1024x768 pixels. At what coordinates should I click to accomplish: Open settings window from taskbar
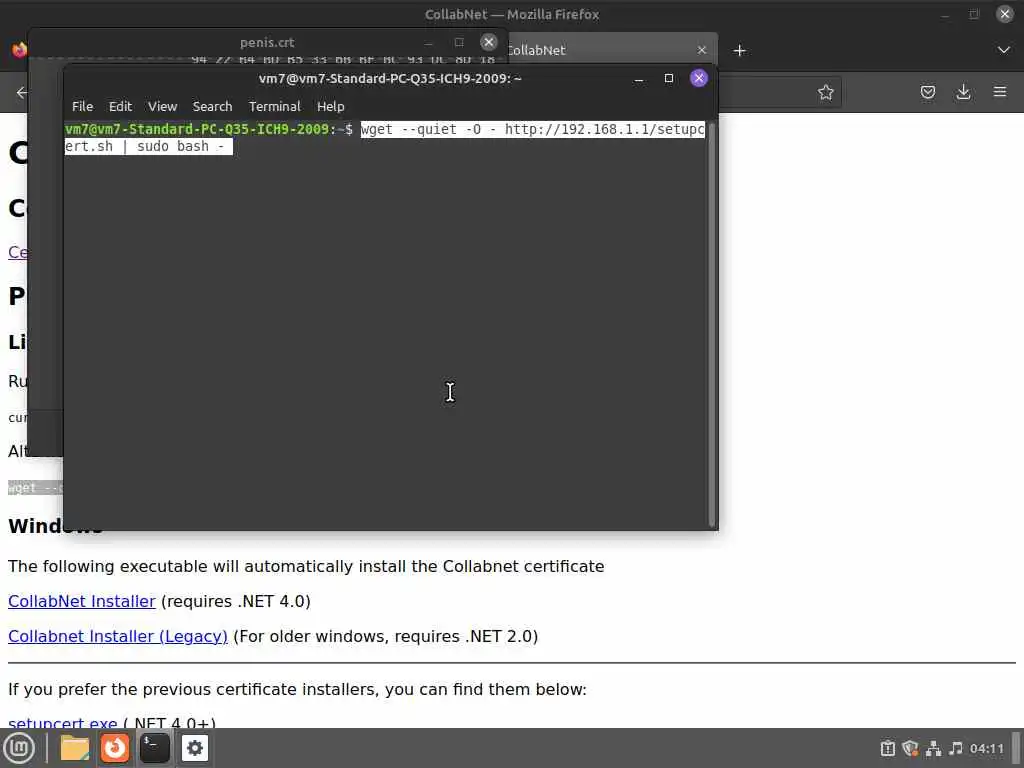(x=195, y=748)
